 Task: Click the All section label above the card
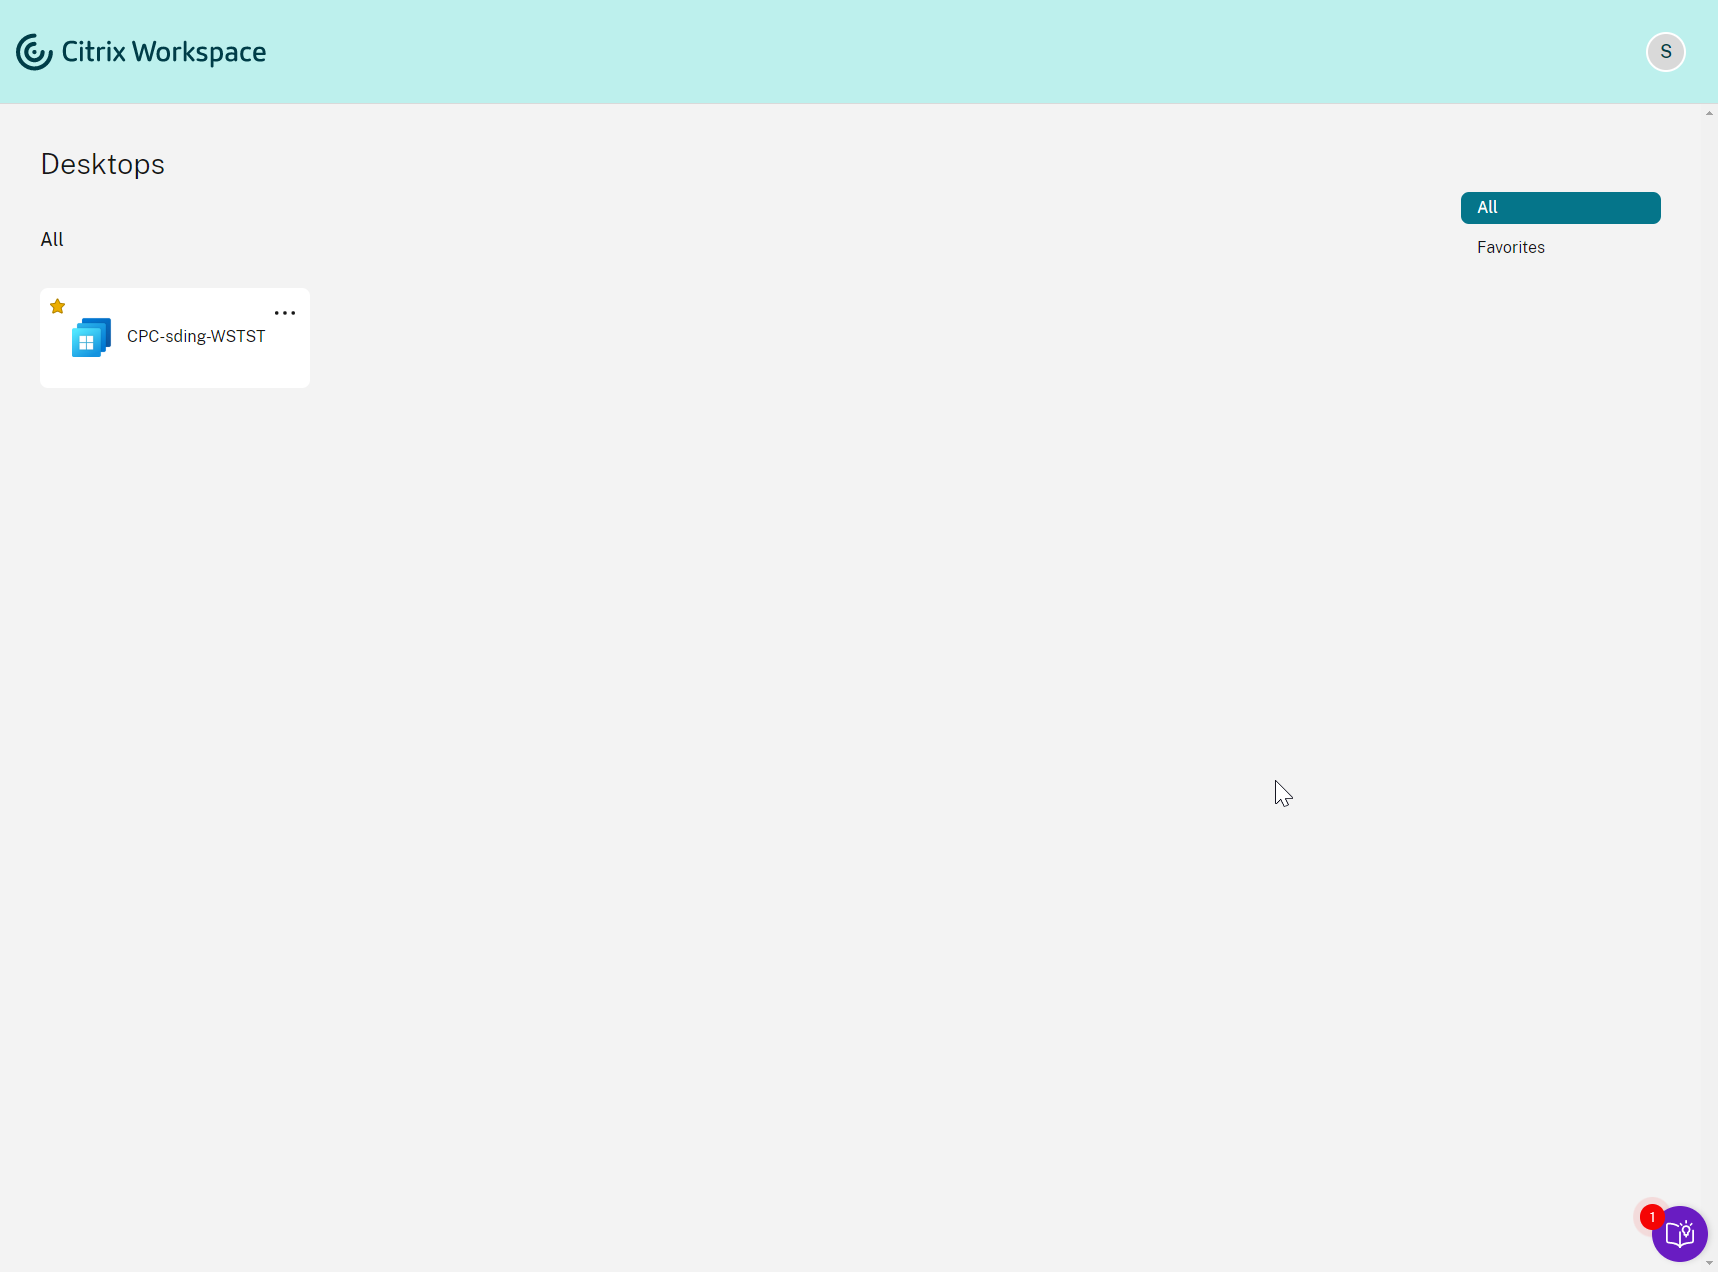(52, 240)
